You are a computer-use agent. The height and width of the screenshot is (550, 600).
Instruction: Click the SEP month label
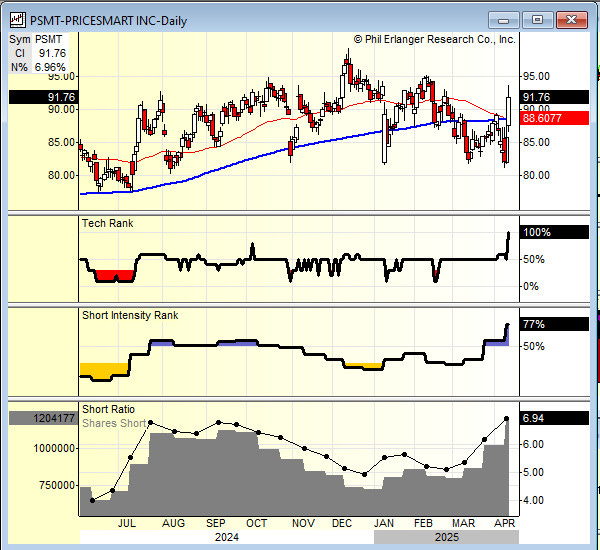pos(216,523)
